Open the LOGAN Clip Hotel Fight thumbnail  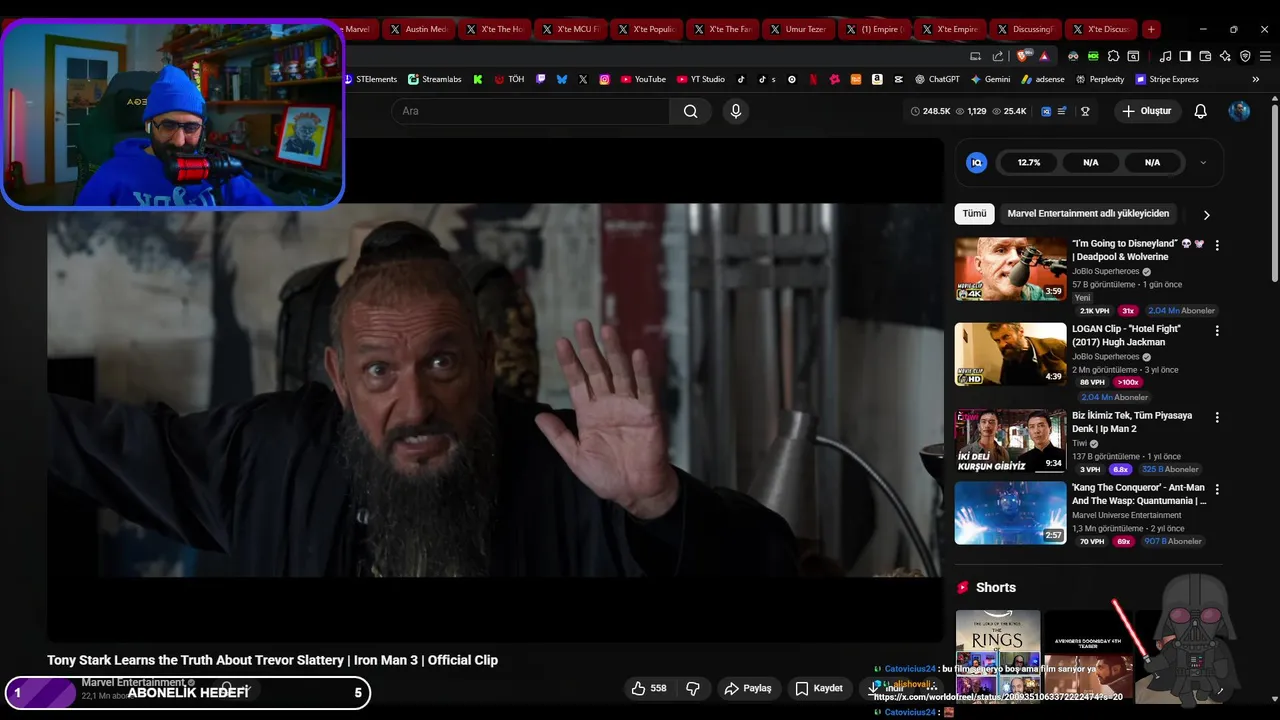tap(1010, 354)
